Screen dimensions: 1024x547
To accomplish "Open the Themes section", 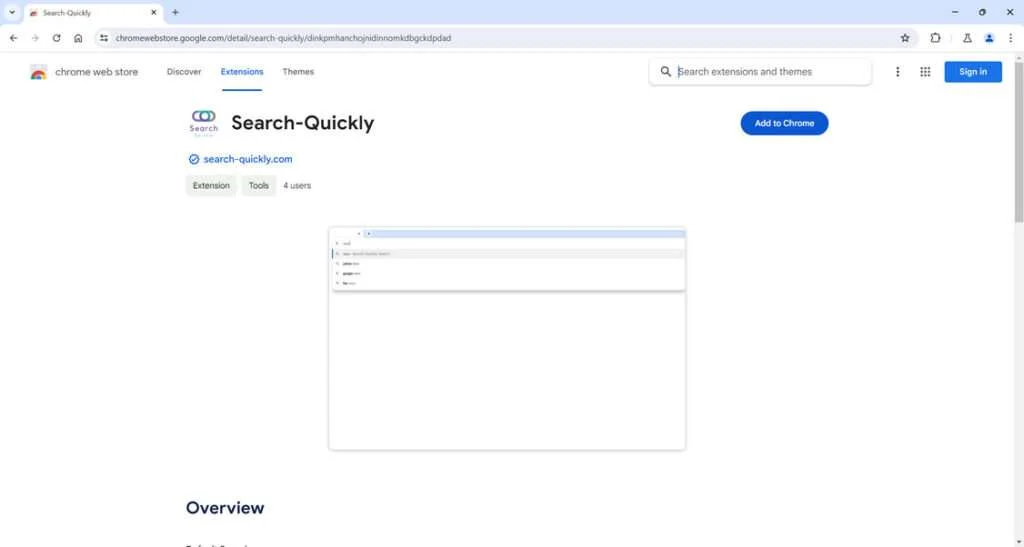I will pyautogui.click(x=298, y=72).
